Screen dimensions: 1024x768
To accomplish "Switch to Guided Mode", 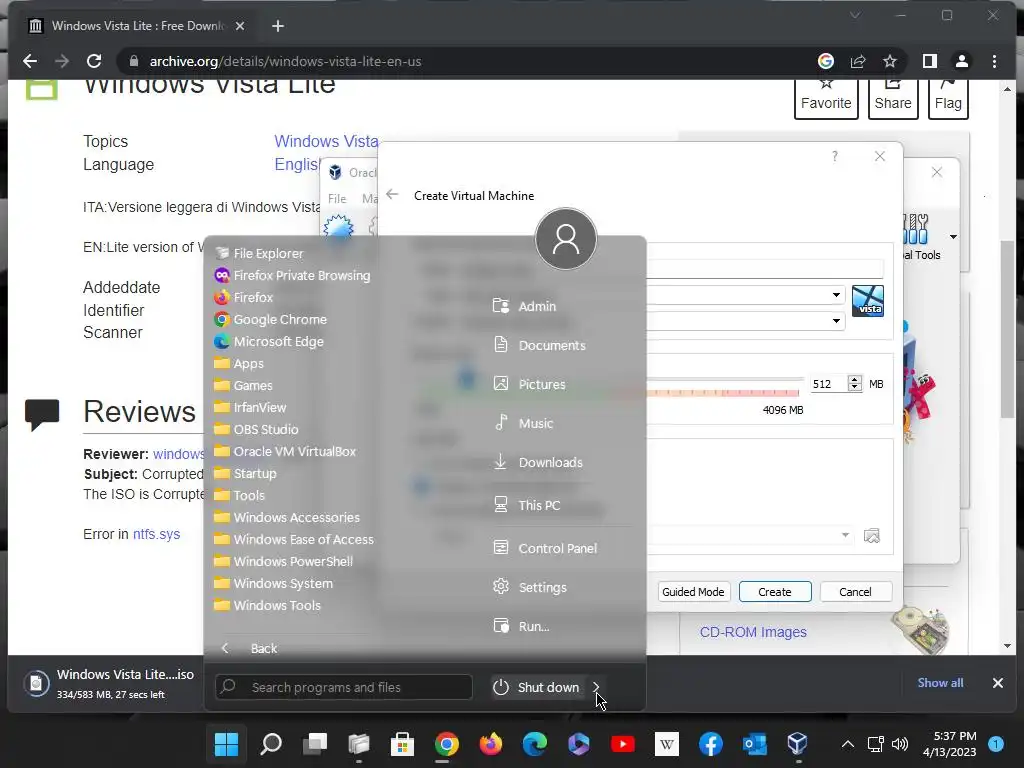I will pyautogui.click(x=694, y=592).
